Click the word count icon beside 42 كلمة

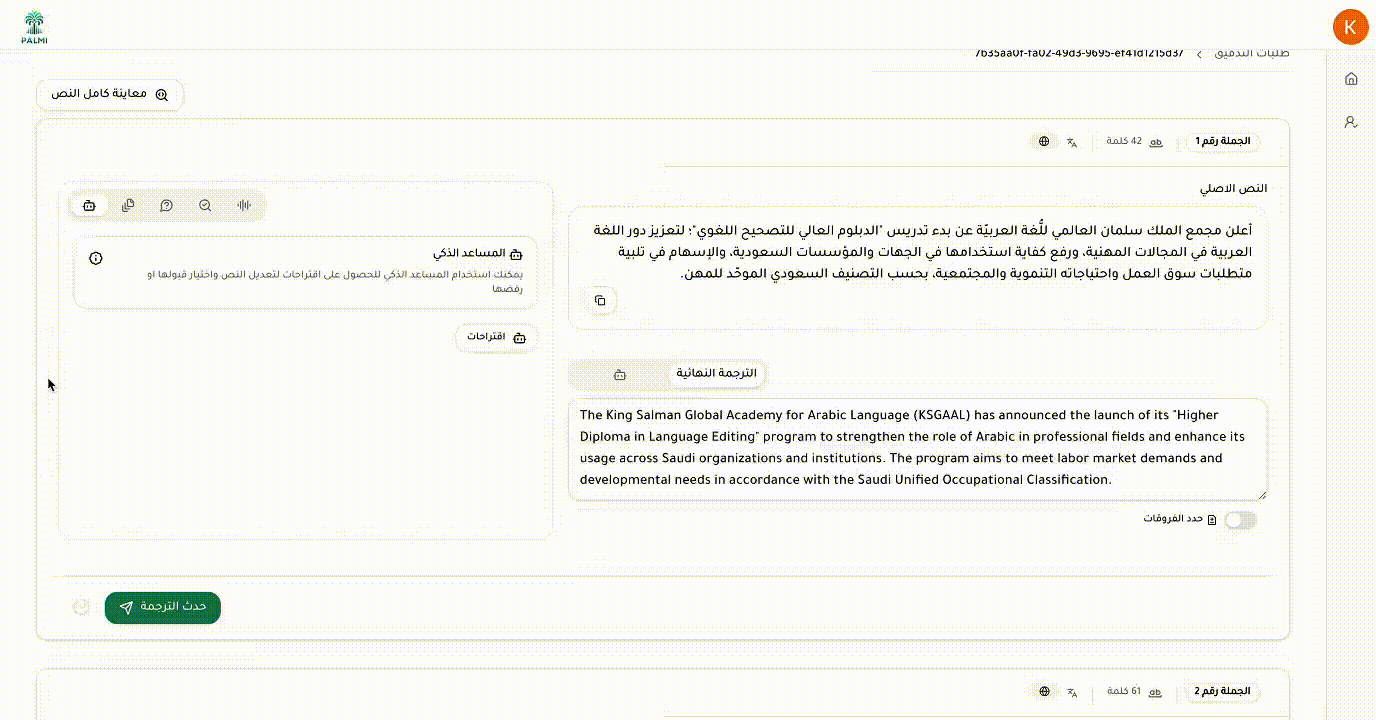click(x=1156, y=142)
